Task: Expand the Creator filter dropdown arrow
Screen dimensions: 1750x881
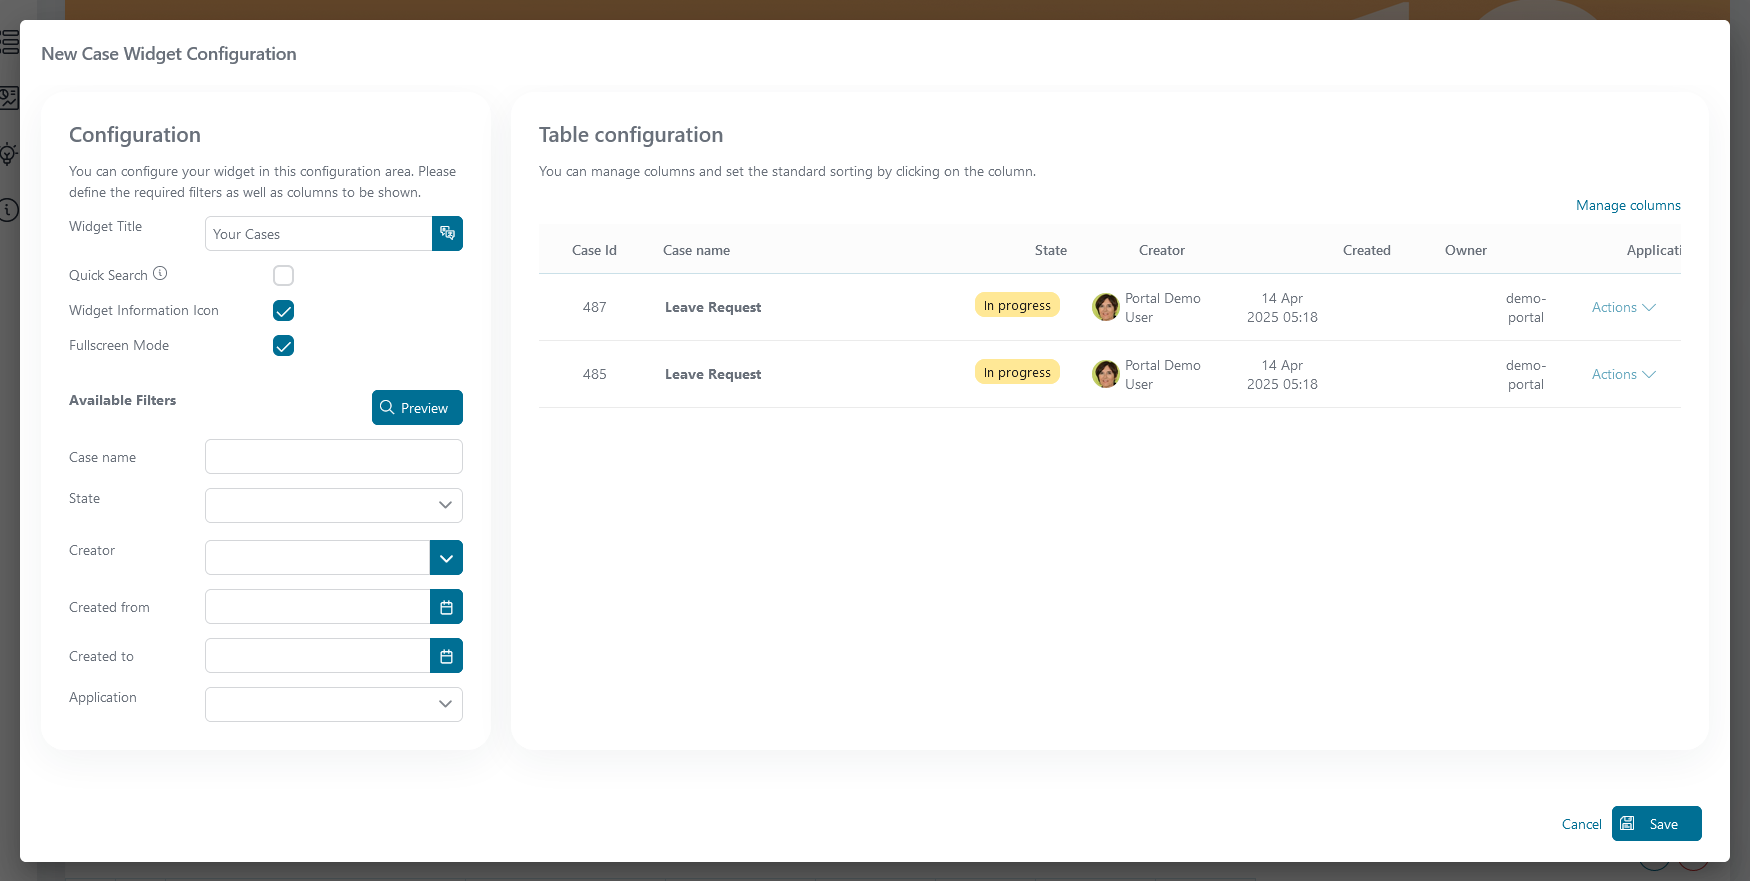Action: (x=446, y=558)
